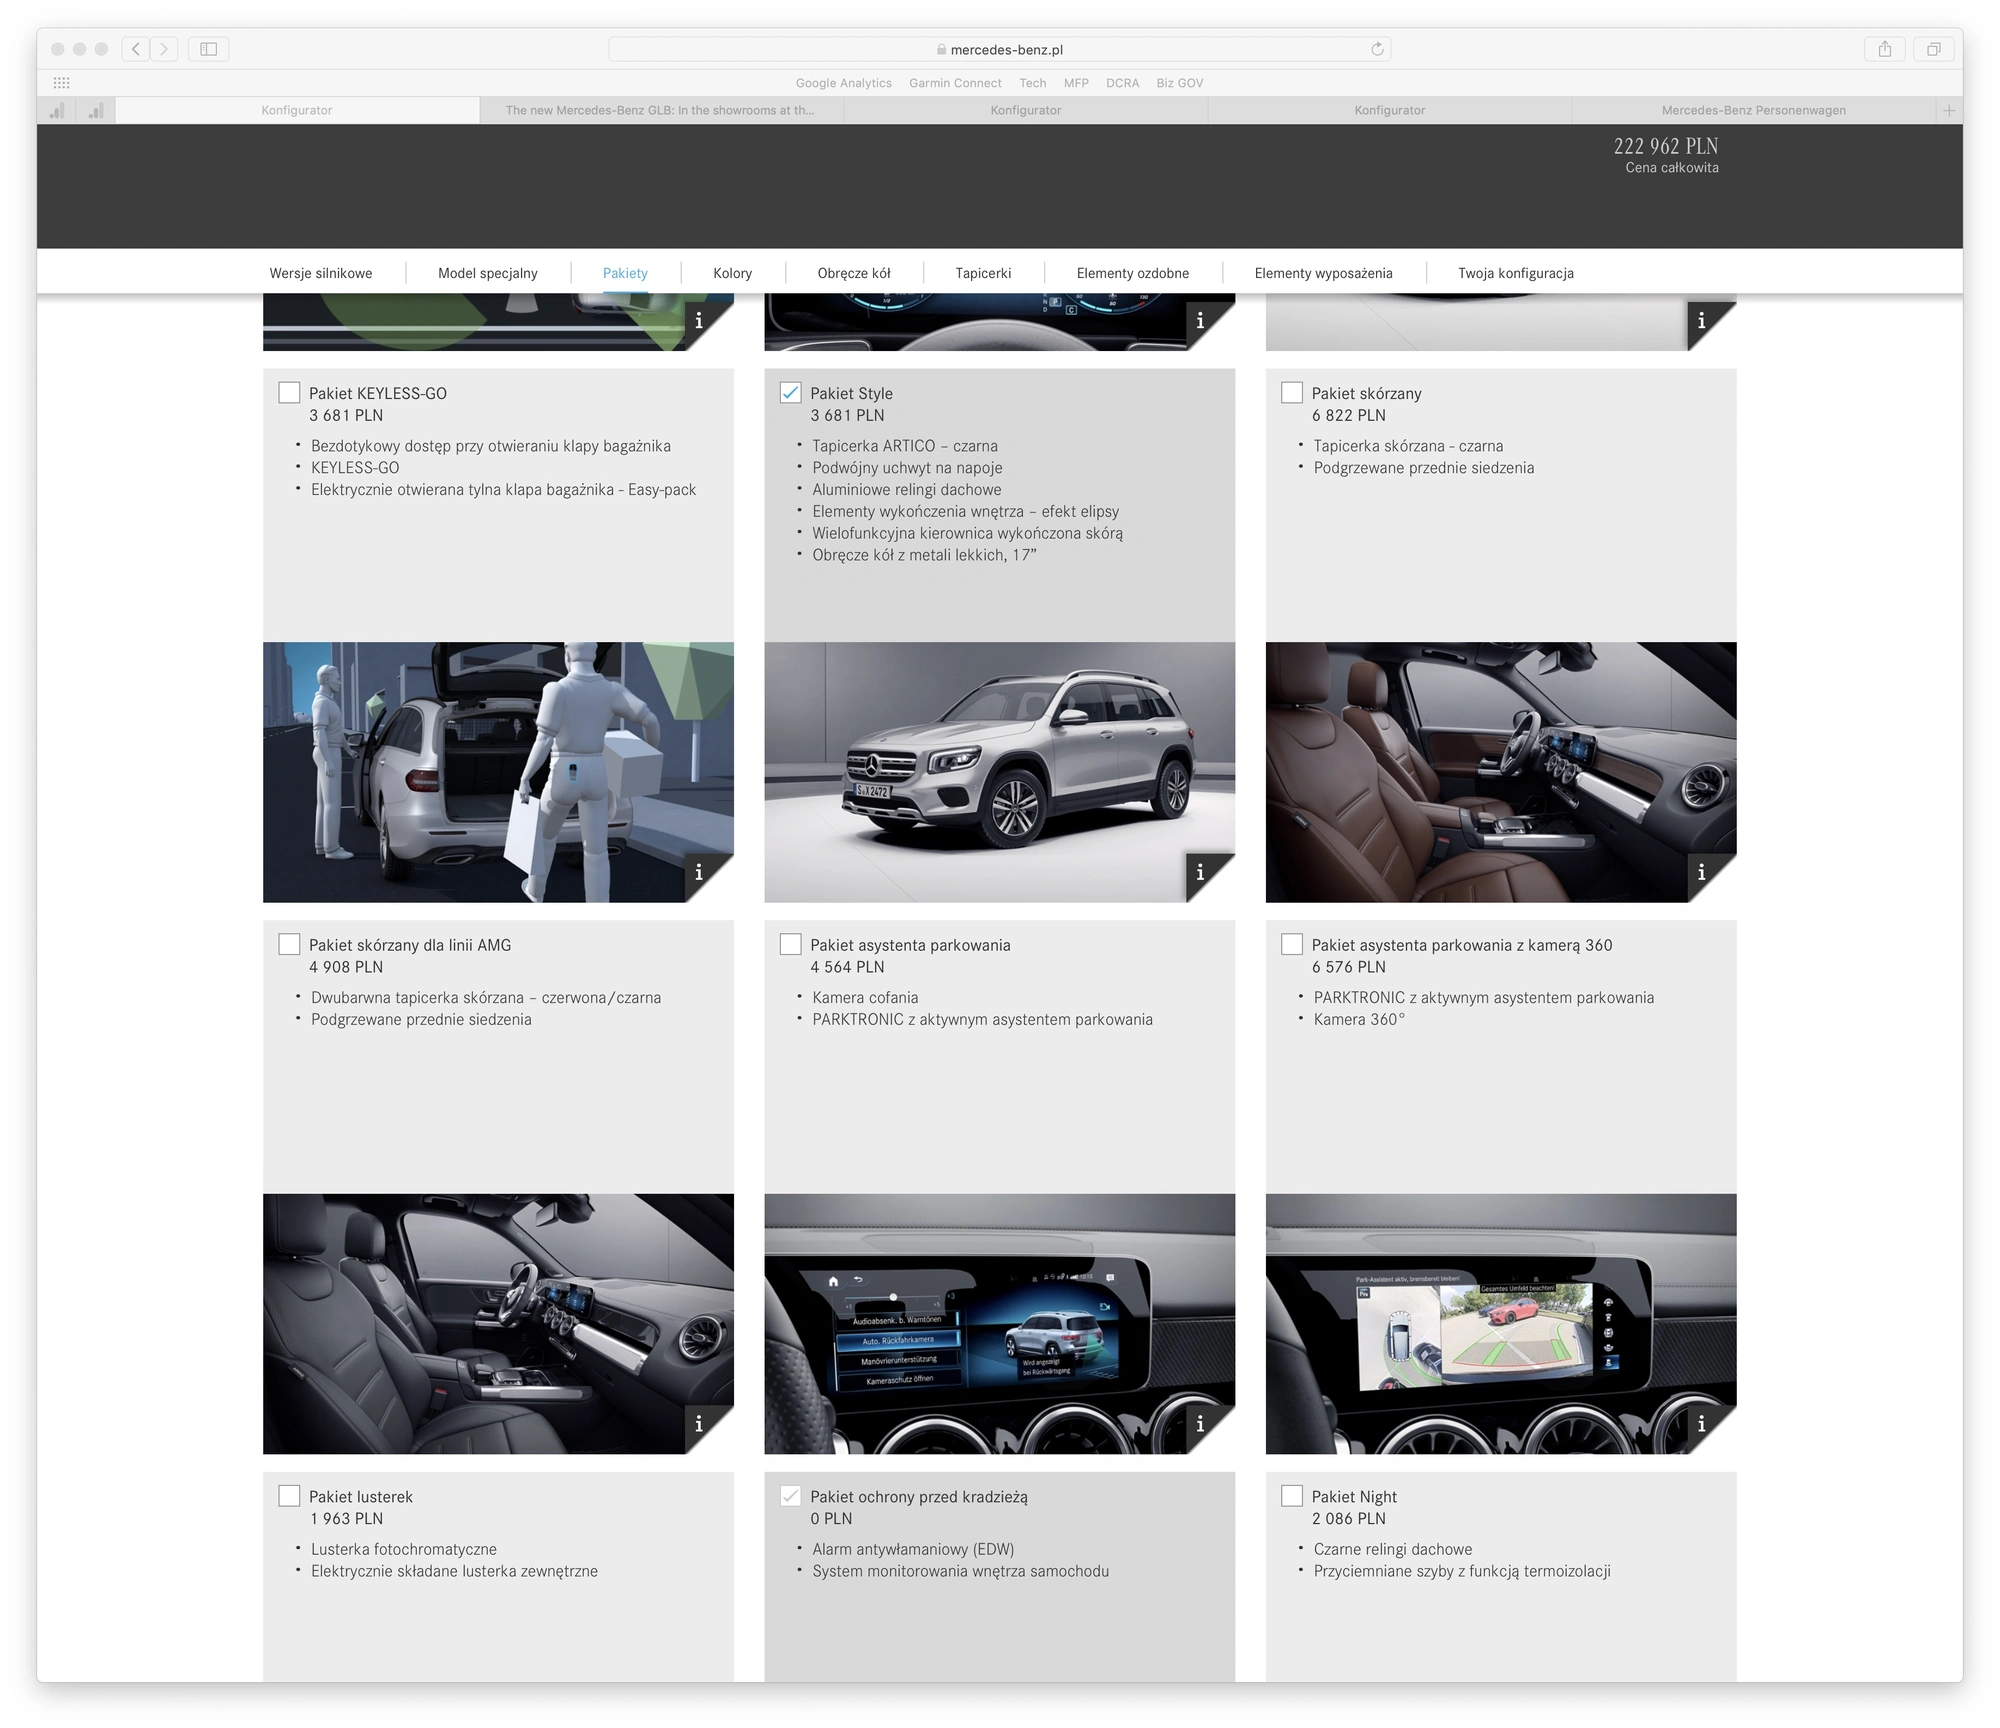Click the mercedes-benz.pl address field
The image size is (2000, 1728).
point(1000,49)
